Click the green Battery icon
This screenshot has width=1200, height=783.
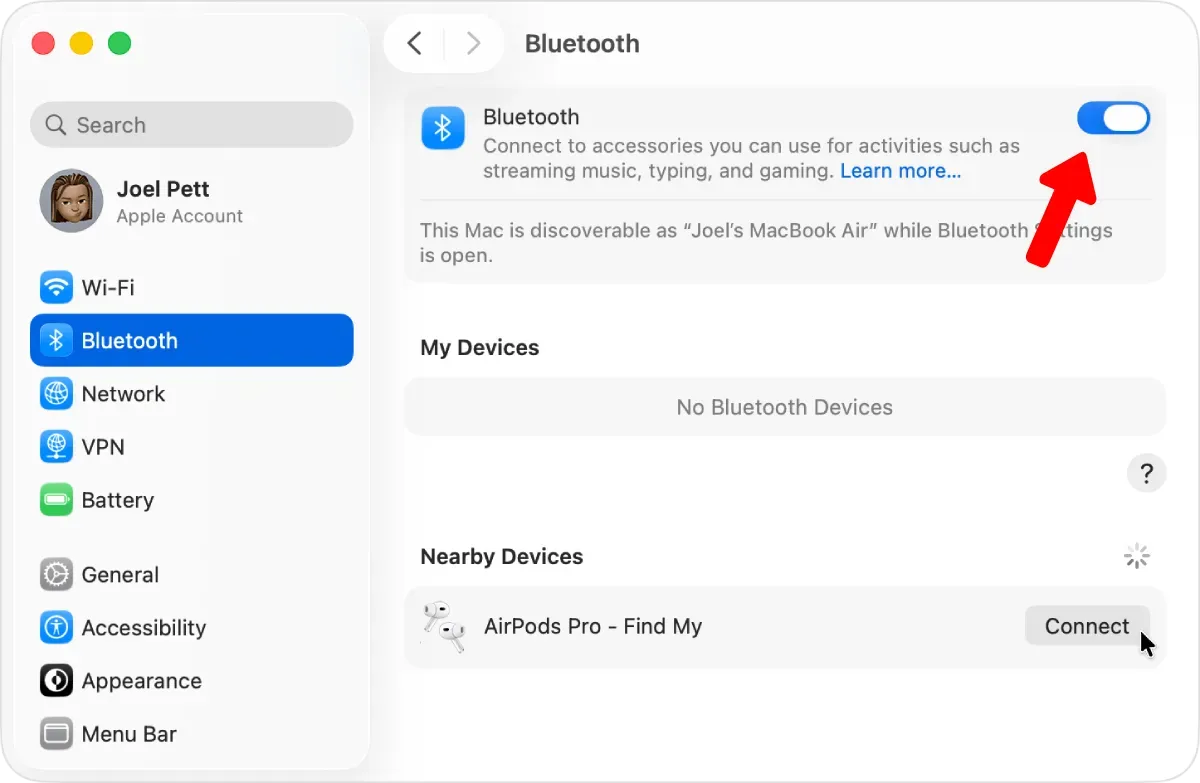pos(56,500)
